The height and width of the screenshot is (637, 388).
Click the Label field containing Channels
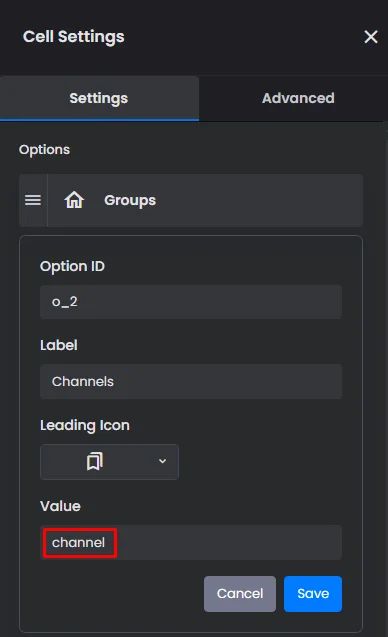click(x=191, y=381)
